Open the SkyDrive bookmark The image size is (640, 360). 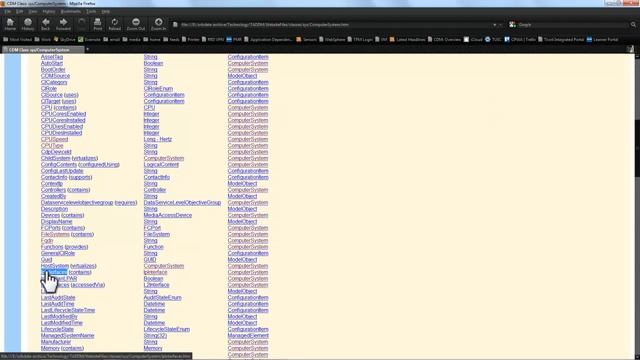click(64, 40)
